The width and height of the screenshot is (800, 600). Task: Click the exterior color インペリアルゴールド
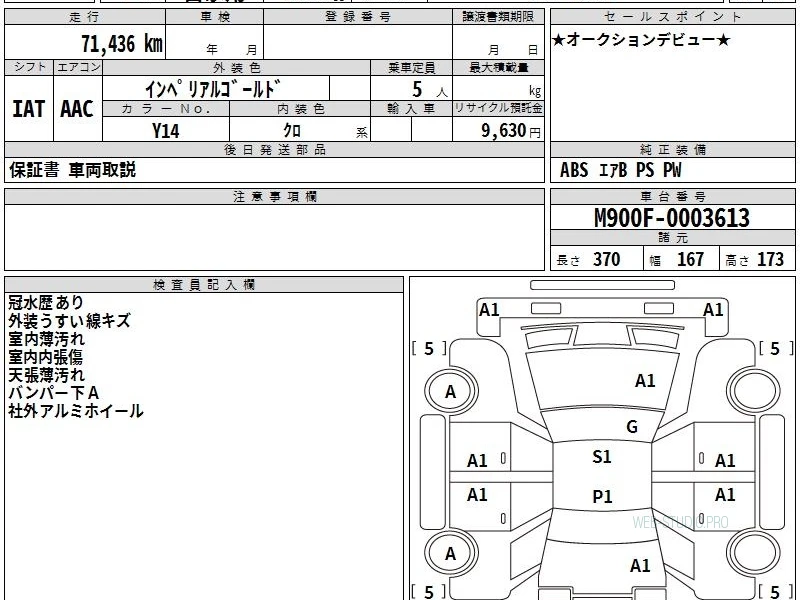[213, 89]
